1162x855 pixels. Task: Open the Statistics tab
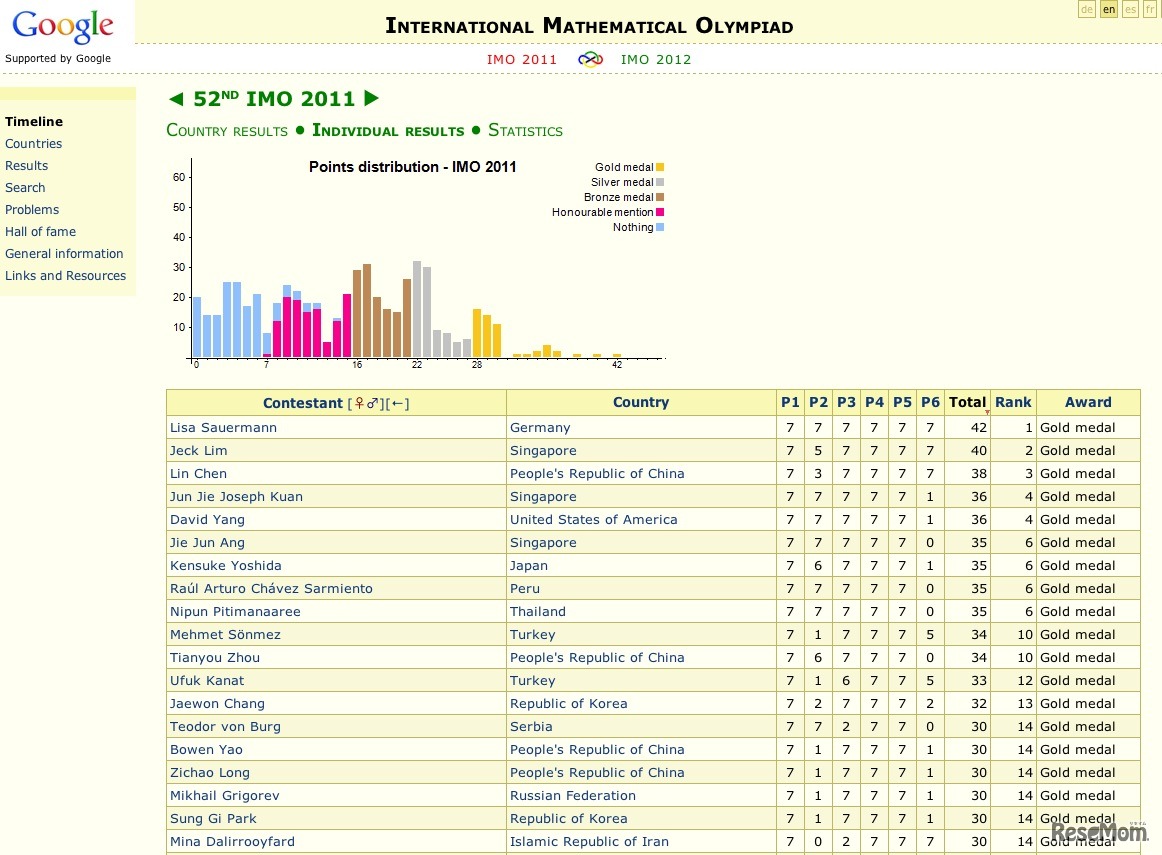click(526, 131)
